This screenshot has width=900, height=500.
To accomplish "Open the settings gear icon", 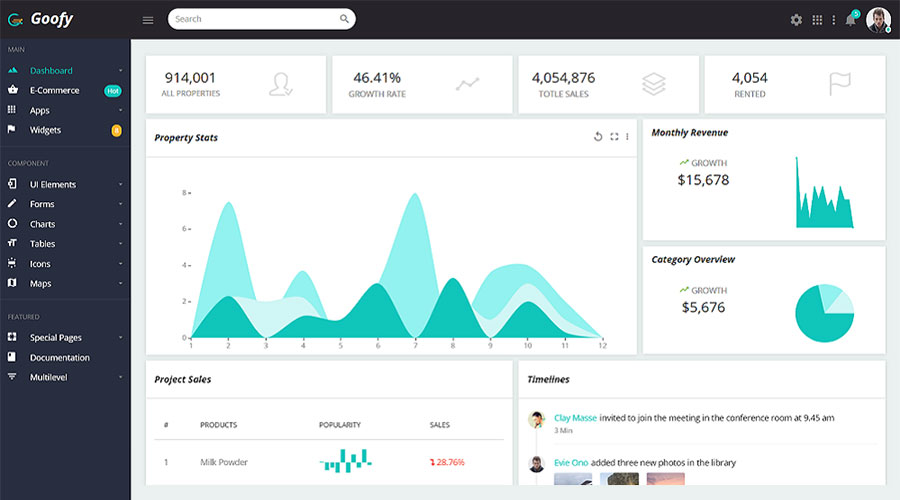I will 796,19.
